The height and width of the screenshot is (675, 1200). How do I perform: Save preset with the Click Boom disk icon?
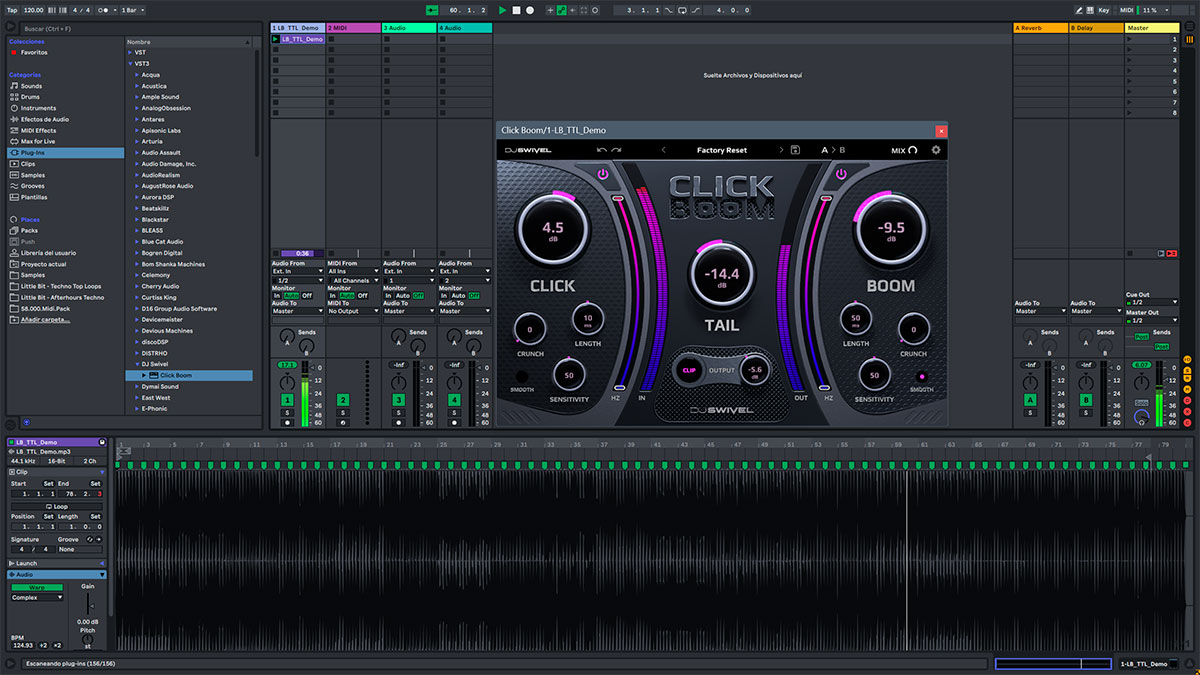point(795,150)
